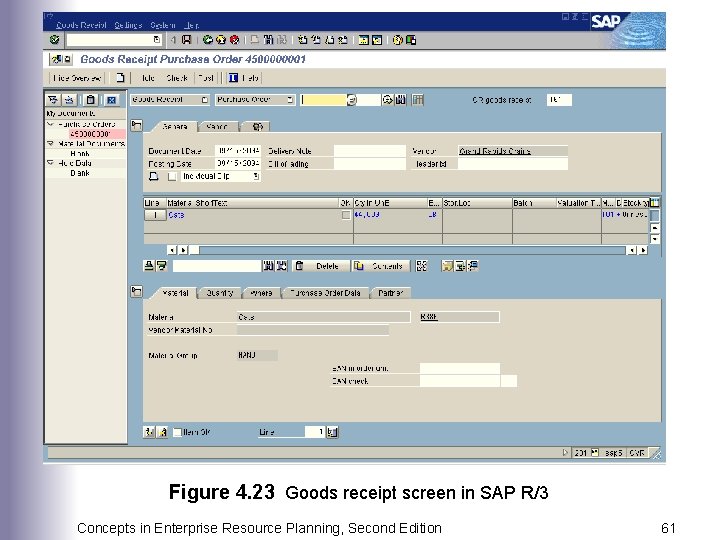Open the System menu
720x540 pixels.
point(163,25)
